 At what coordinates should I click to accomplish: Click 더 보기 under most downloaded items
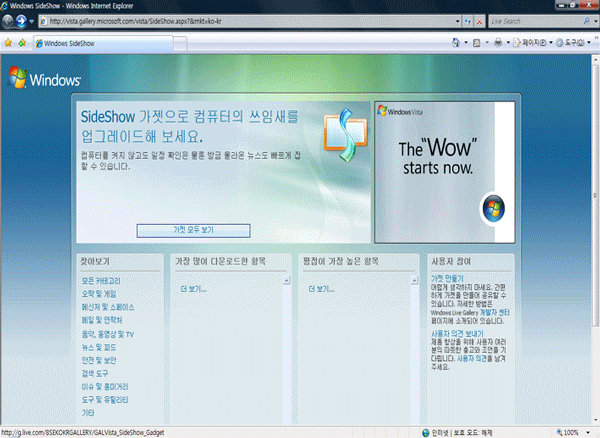(x=194, y=289)
